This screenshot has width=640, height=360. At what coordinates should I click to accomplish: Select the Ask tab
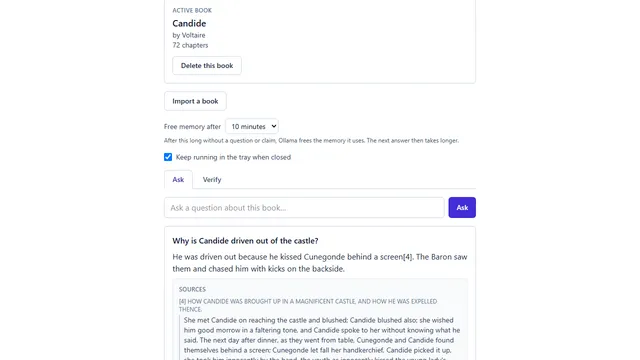coord(178,180)
